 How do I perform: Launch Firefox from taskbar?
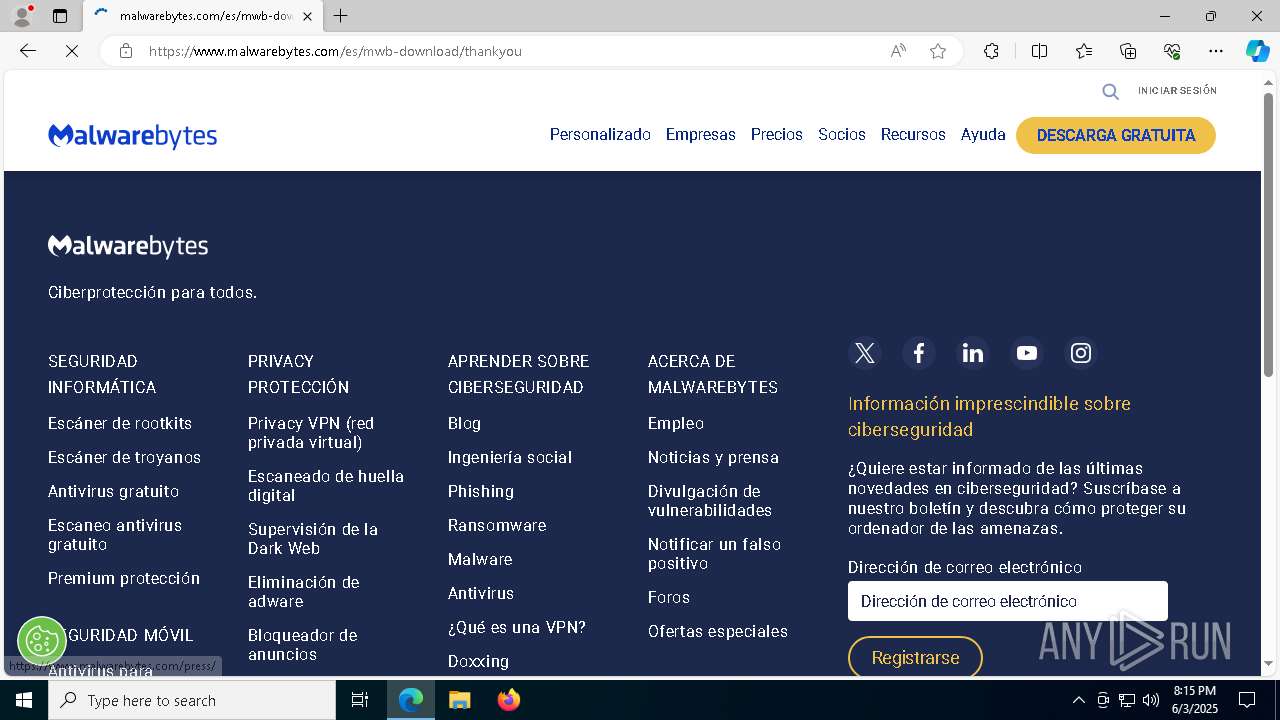509,700
